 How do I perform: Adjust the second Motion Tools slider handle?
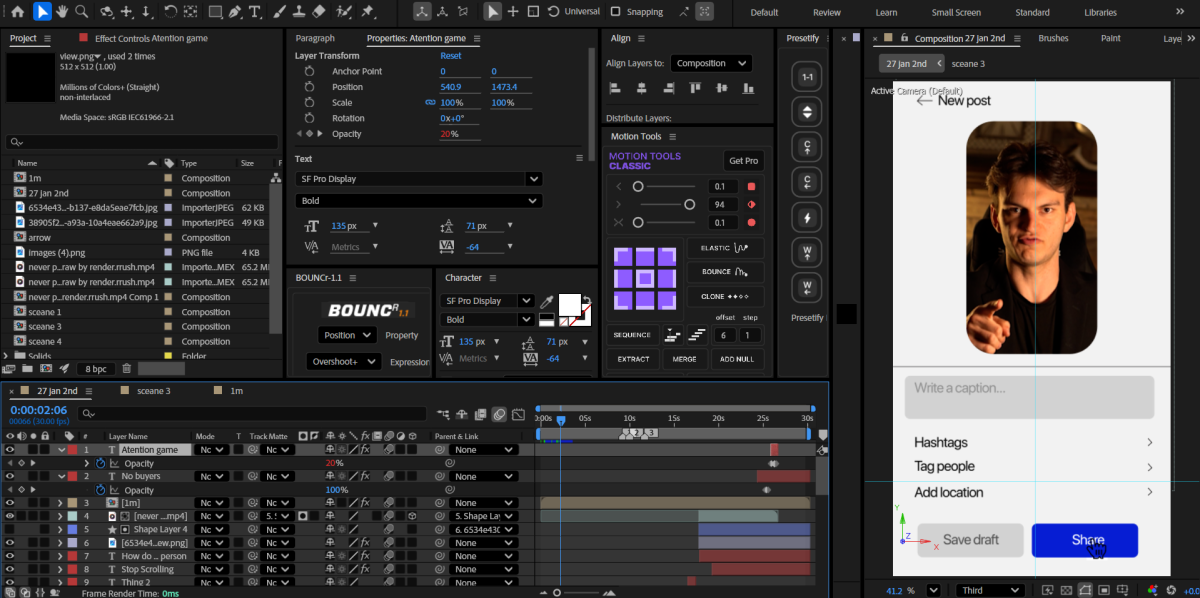(689, 204)
